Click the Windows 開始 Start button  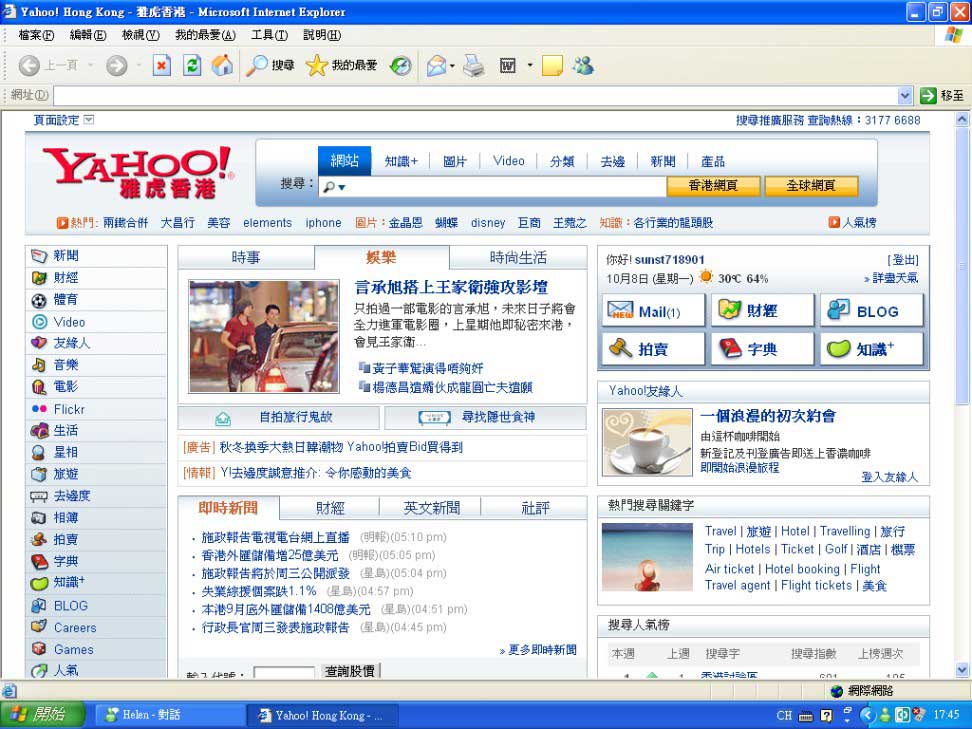click(x=42, y=715)
